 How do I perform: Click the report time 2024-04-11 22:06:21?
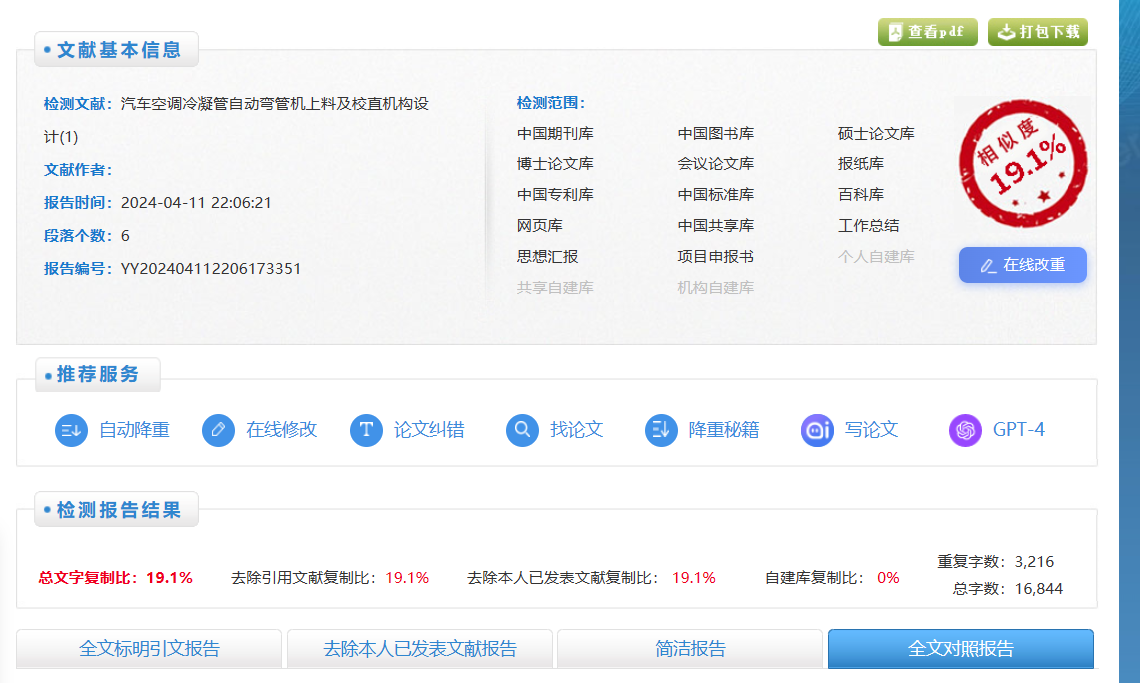(196, 203)
